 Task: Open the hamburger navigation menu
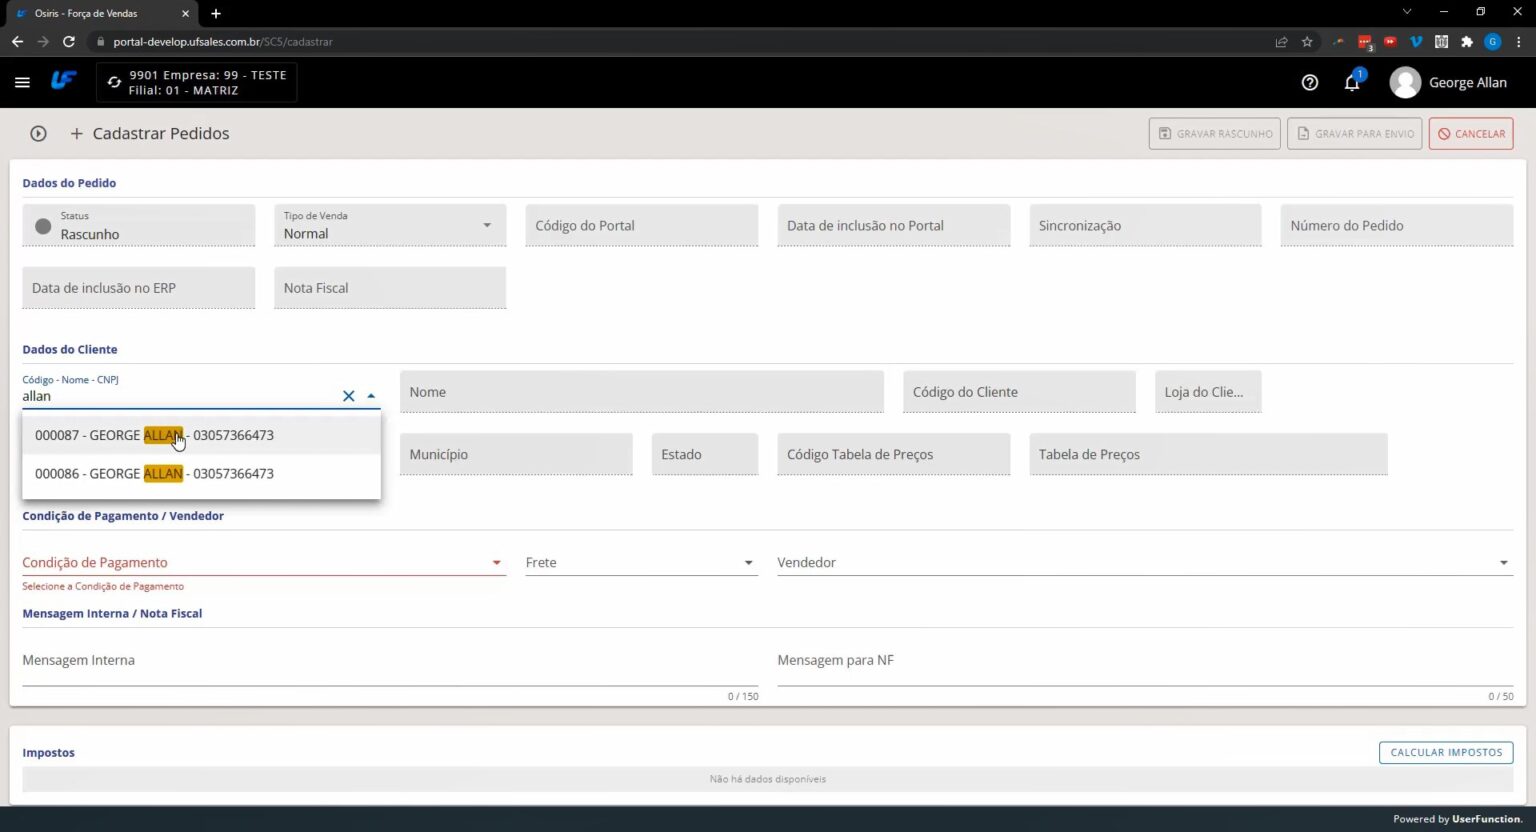point(22,82)
